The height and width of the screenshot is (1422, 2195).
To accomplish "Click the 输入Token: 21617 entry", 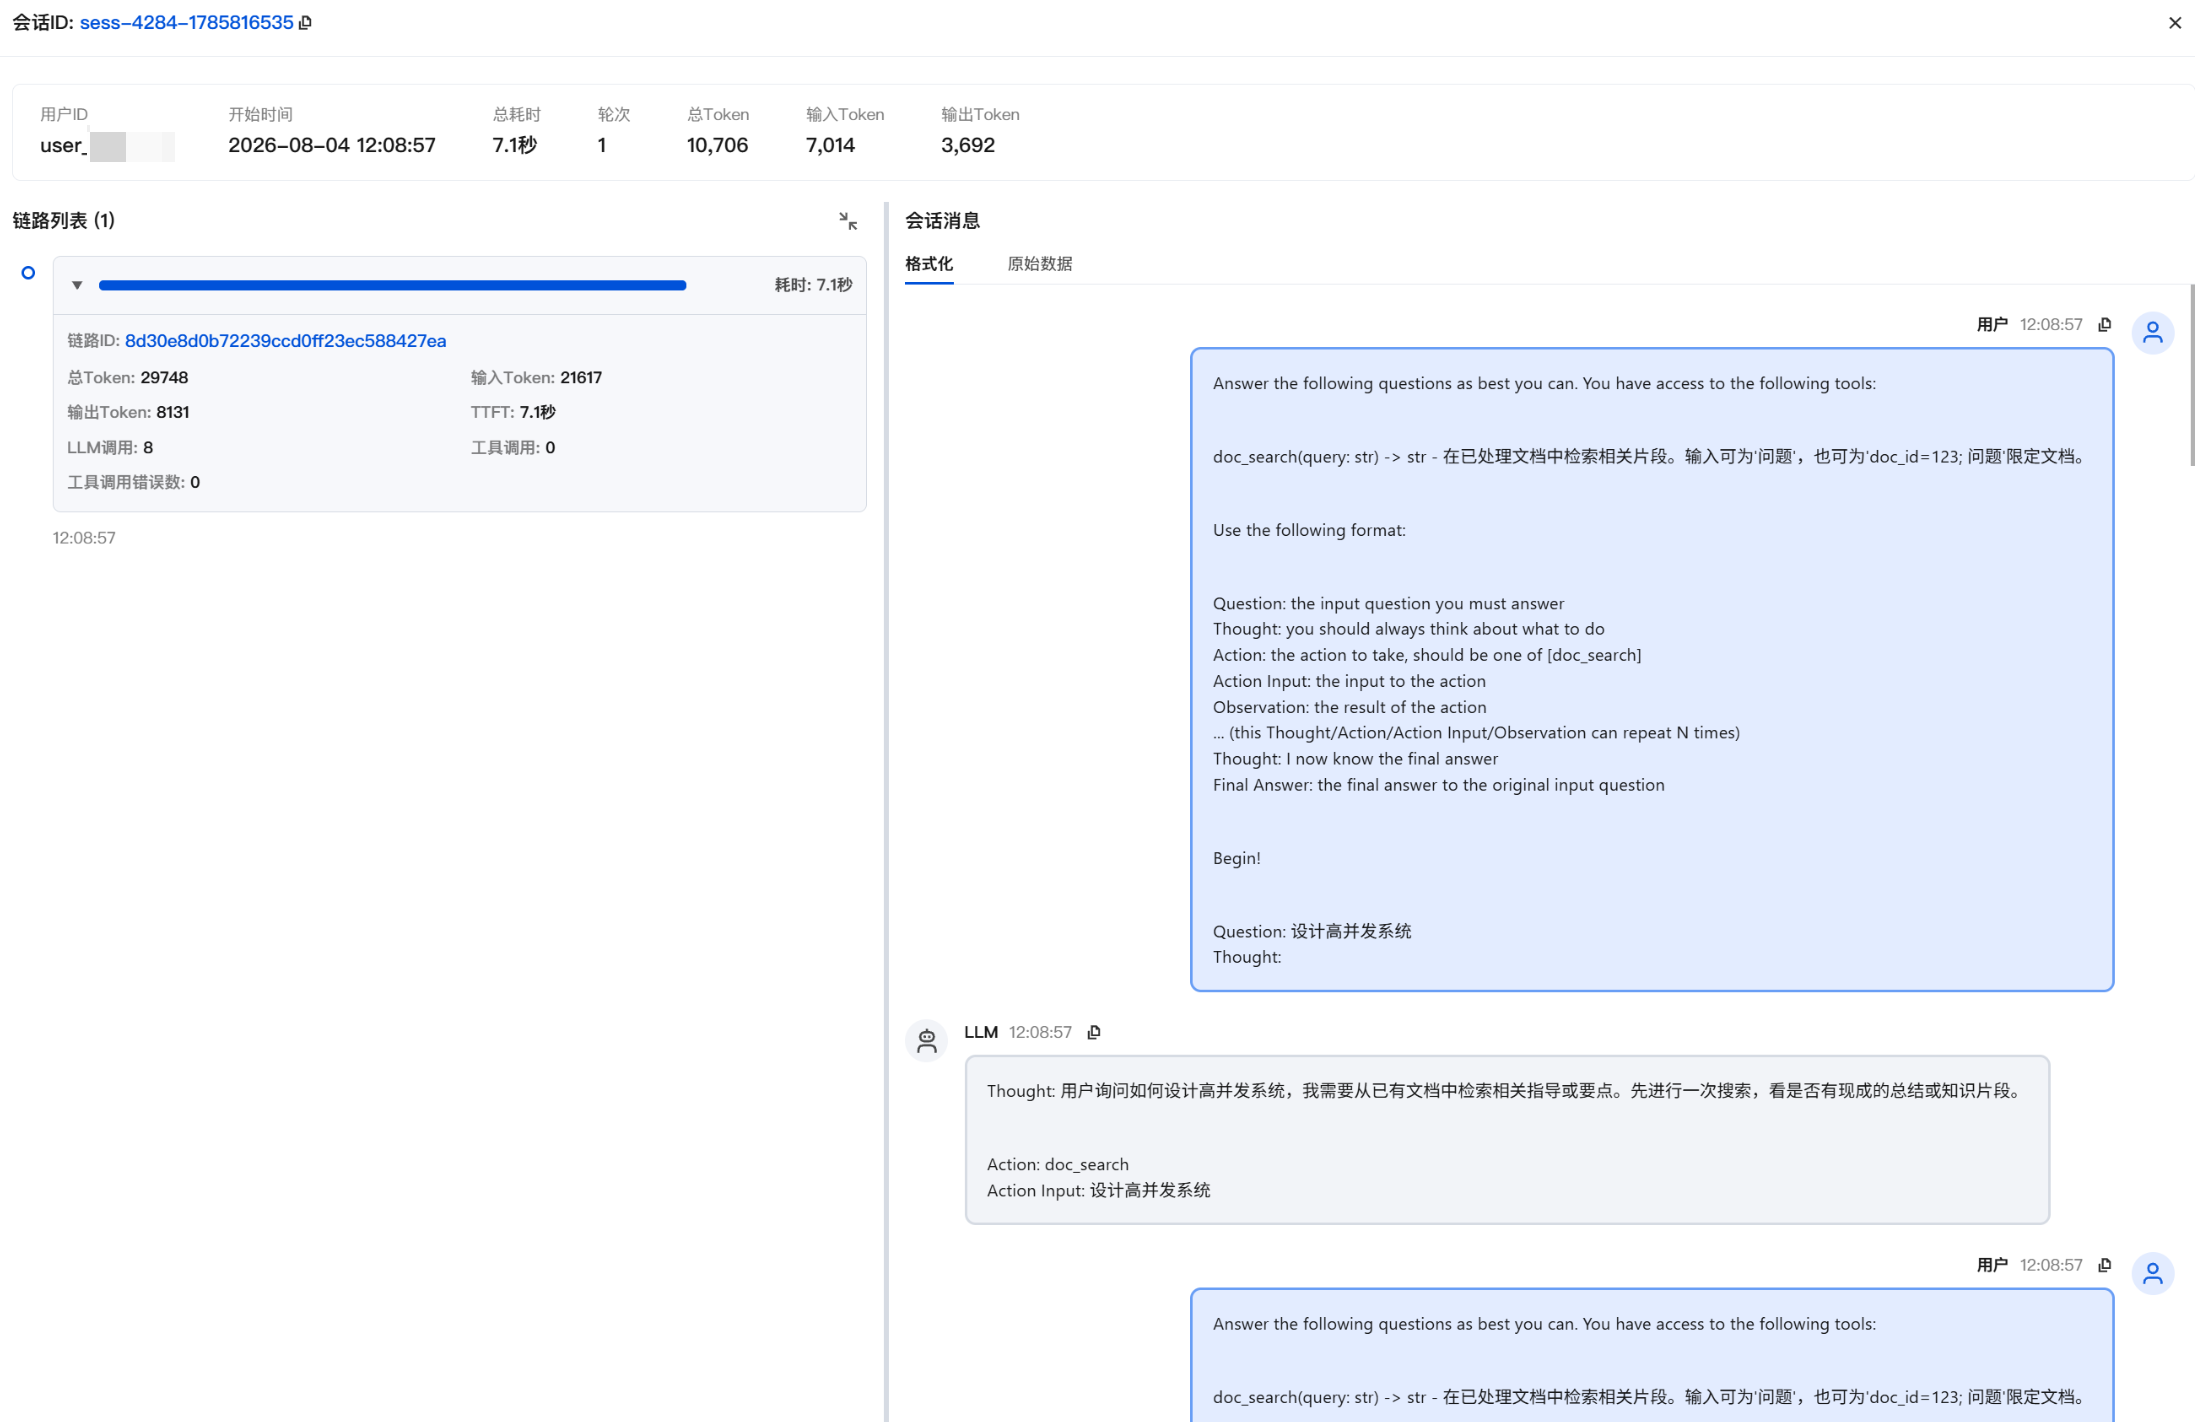I will tap(536, 378).
